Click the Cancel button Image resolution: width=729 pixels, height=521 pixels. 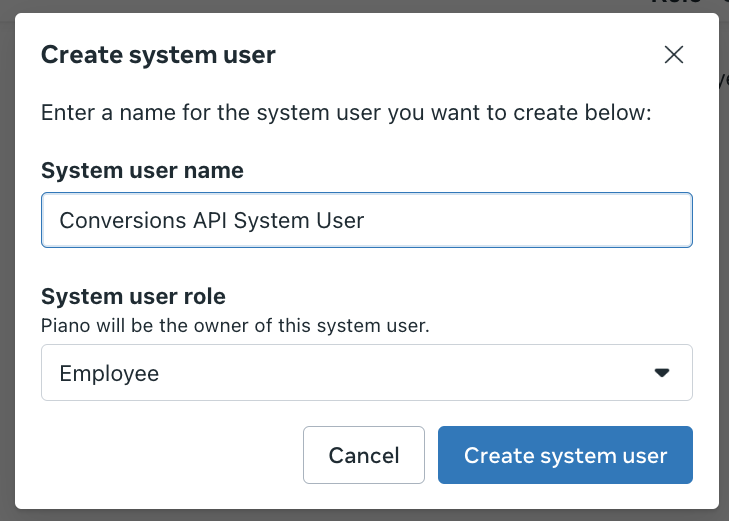click(364, 455)
